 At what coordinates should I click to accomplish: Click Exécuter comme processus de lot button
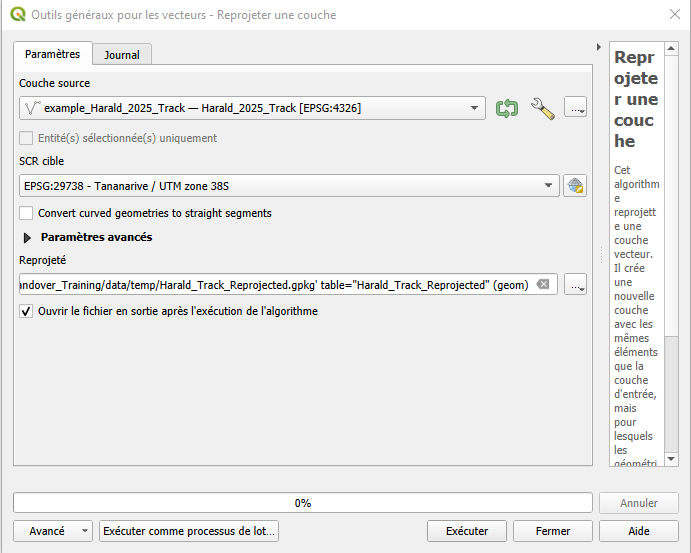pos(188,531)
